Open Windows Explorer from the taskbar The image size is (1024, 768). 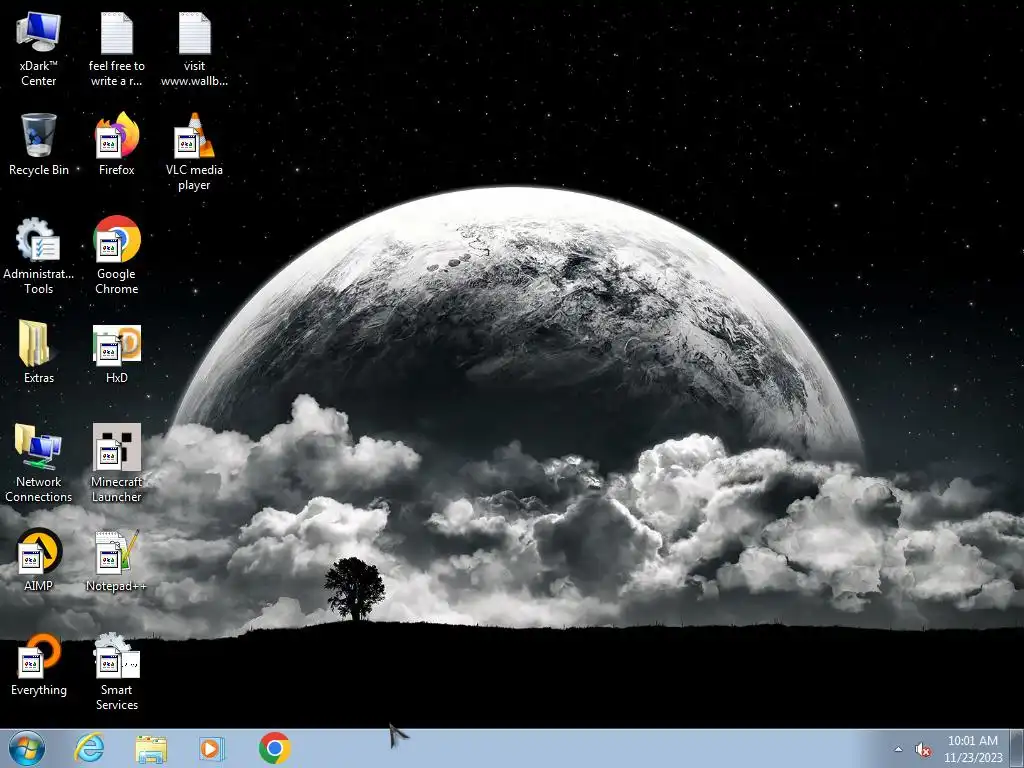pyautogui.click(x=151, y=749)
